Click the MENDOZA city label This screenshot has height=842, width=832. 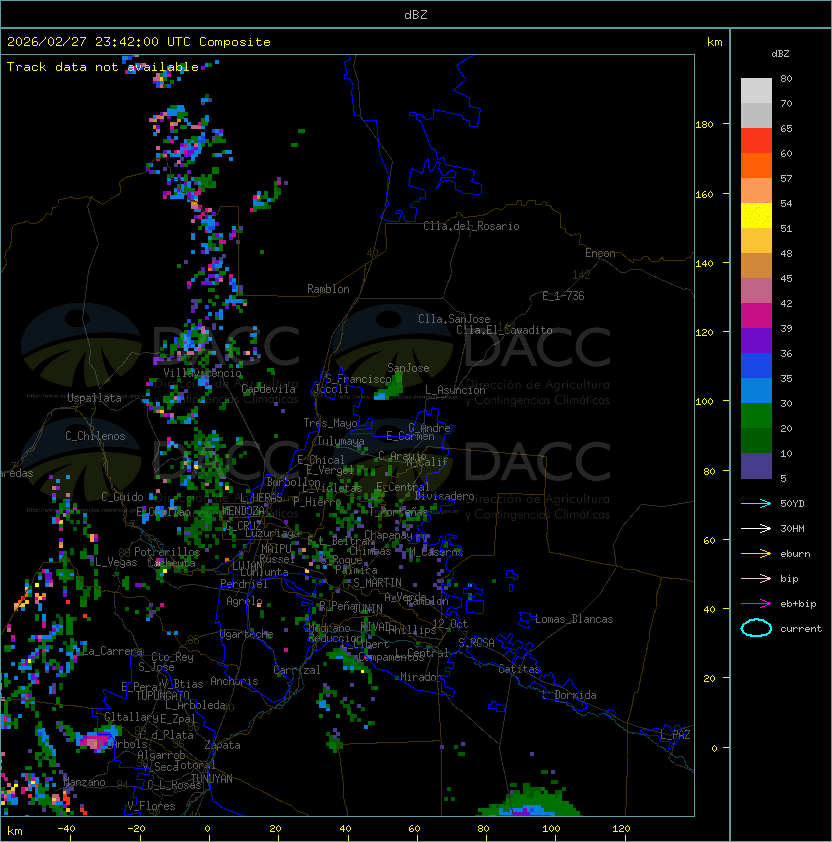click(x=244, y=511)
